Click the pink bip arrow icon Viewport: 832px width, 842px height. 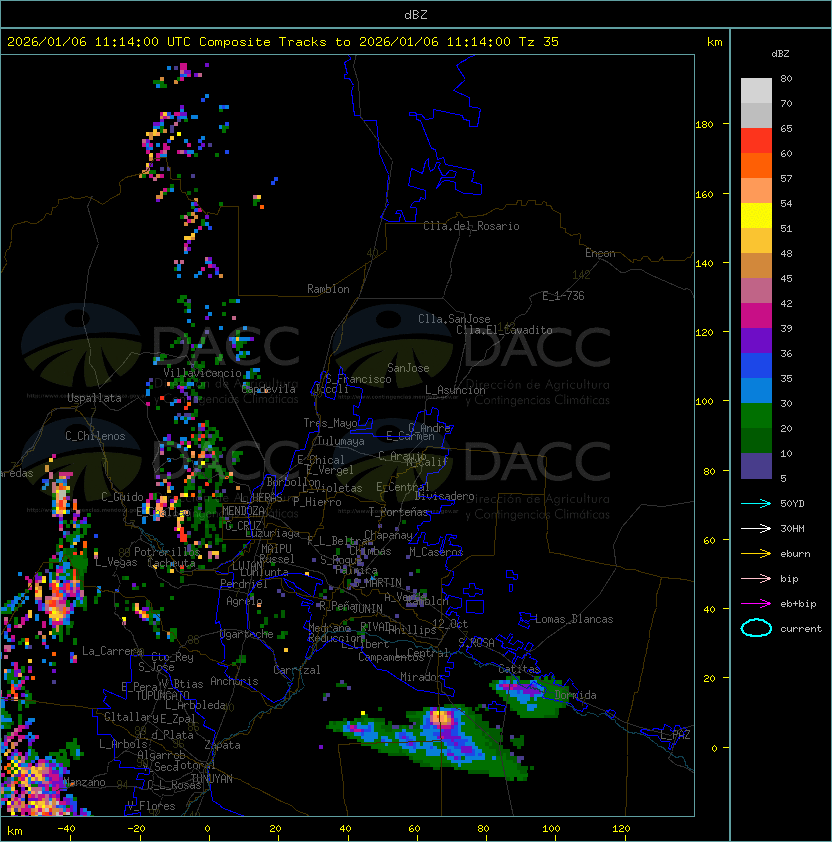(x=756, y=578)
